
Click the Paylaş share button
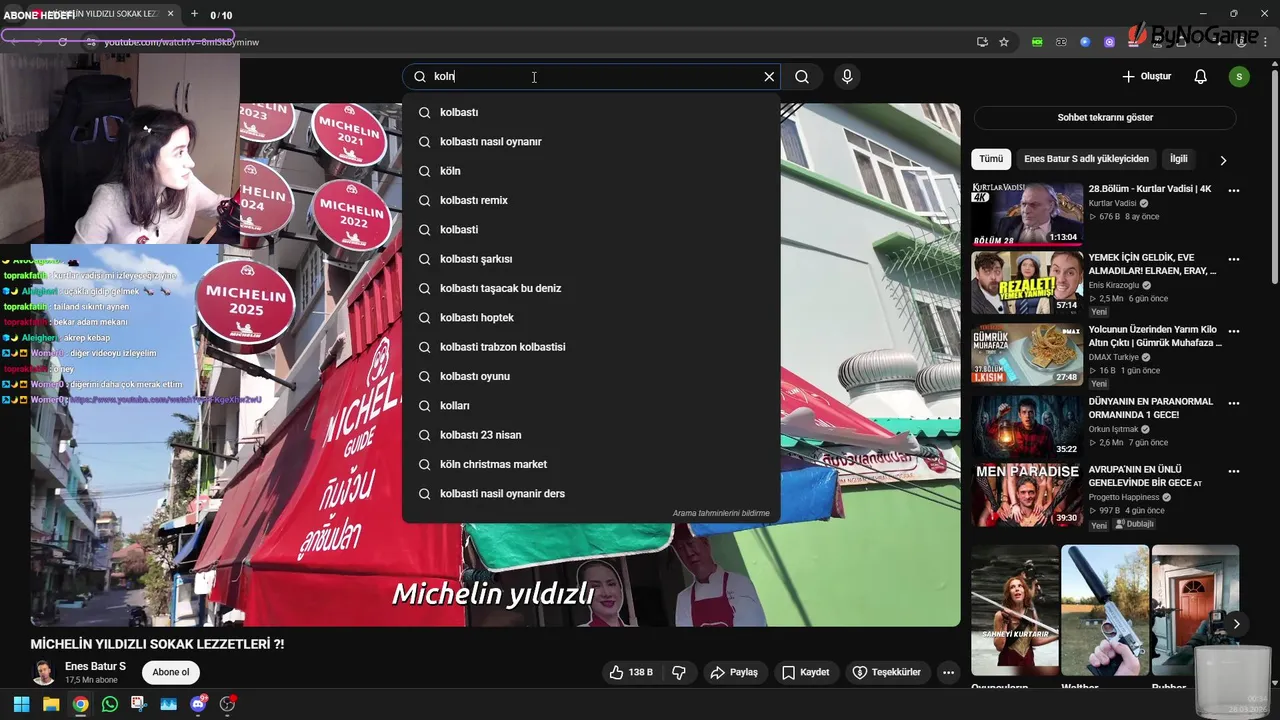(735, 672)
